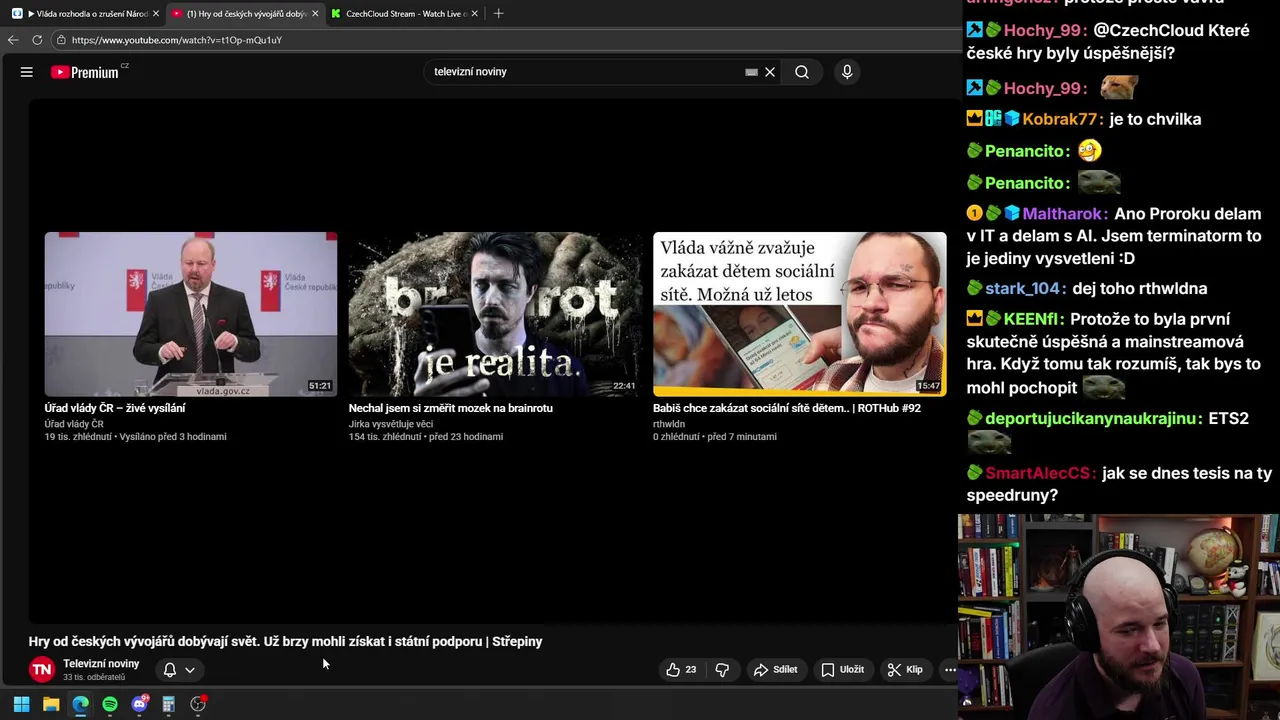The width and height of the screenshot is (1280, 720).
Task: Click chat username deportujucikanynaukrajinu
Action: click(x=1091, y=419)
